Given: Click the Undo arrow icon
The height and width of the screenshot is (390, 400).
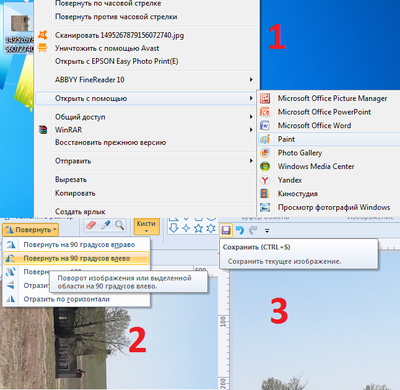Looking at the screenshot, I should click(240, 230).
